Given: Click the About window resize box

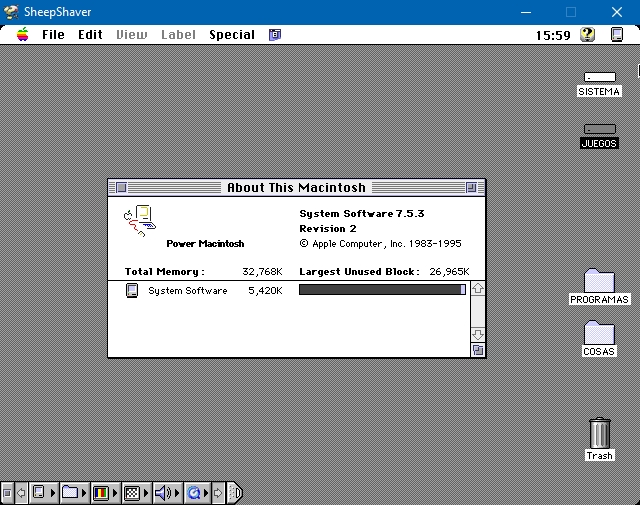Looking at the screenshot, I should [478, 350].
